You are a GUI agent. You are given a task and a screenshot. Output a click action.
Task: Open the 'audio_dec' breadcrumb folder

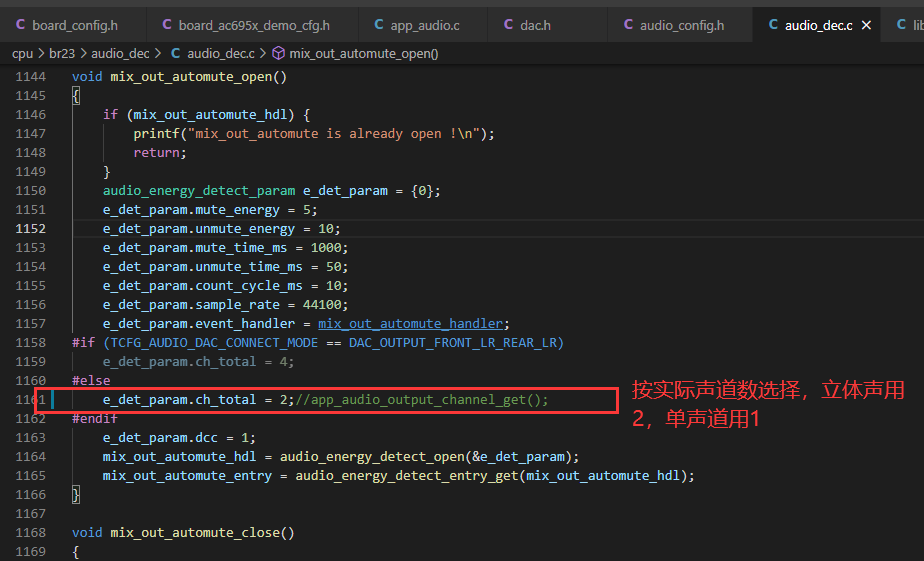(120, 54)
